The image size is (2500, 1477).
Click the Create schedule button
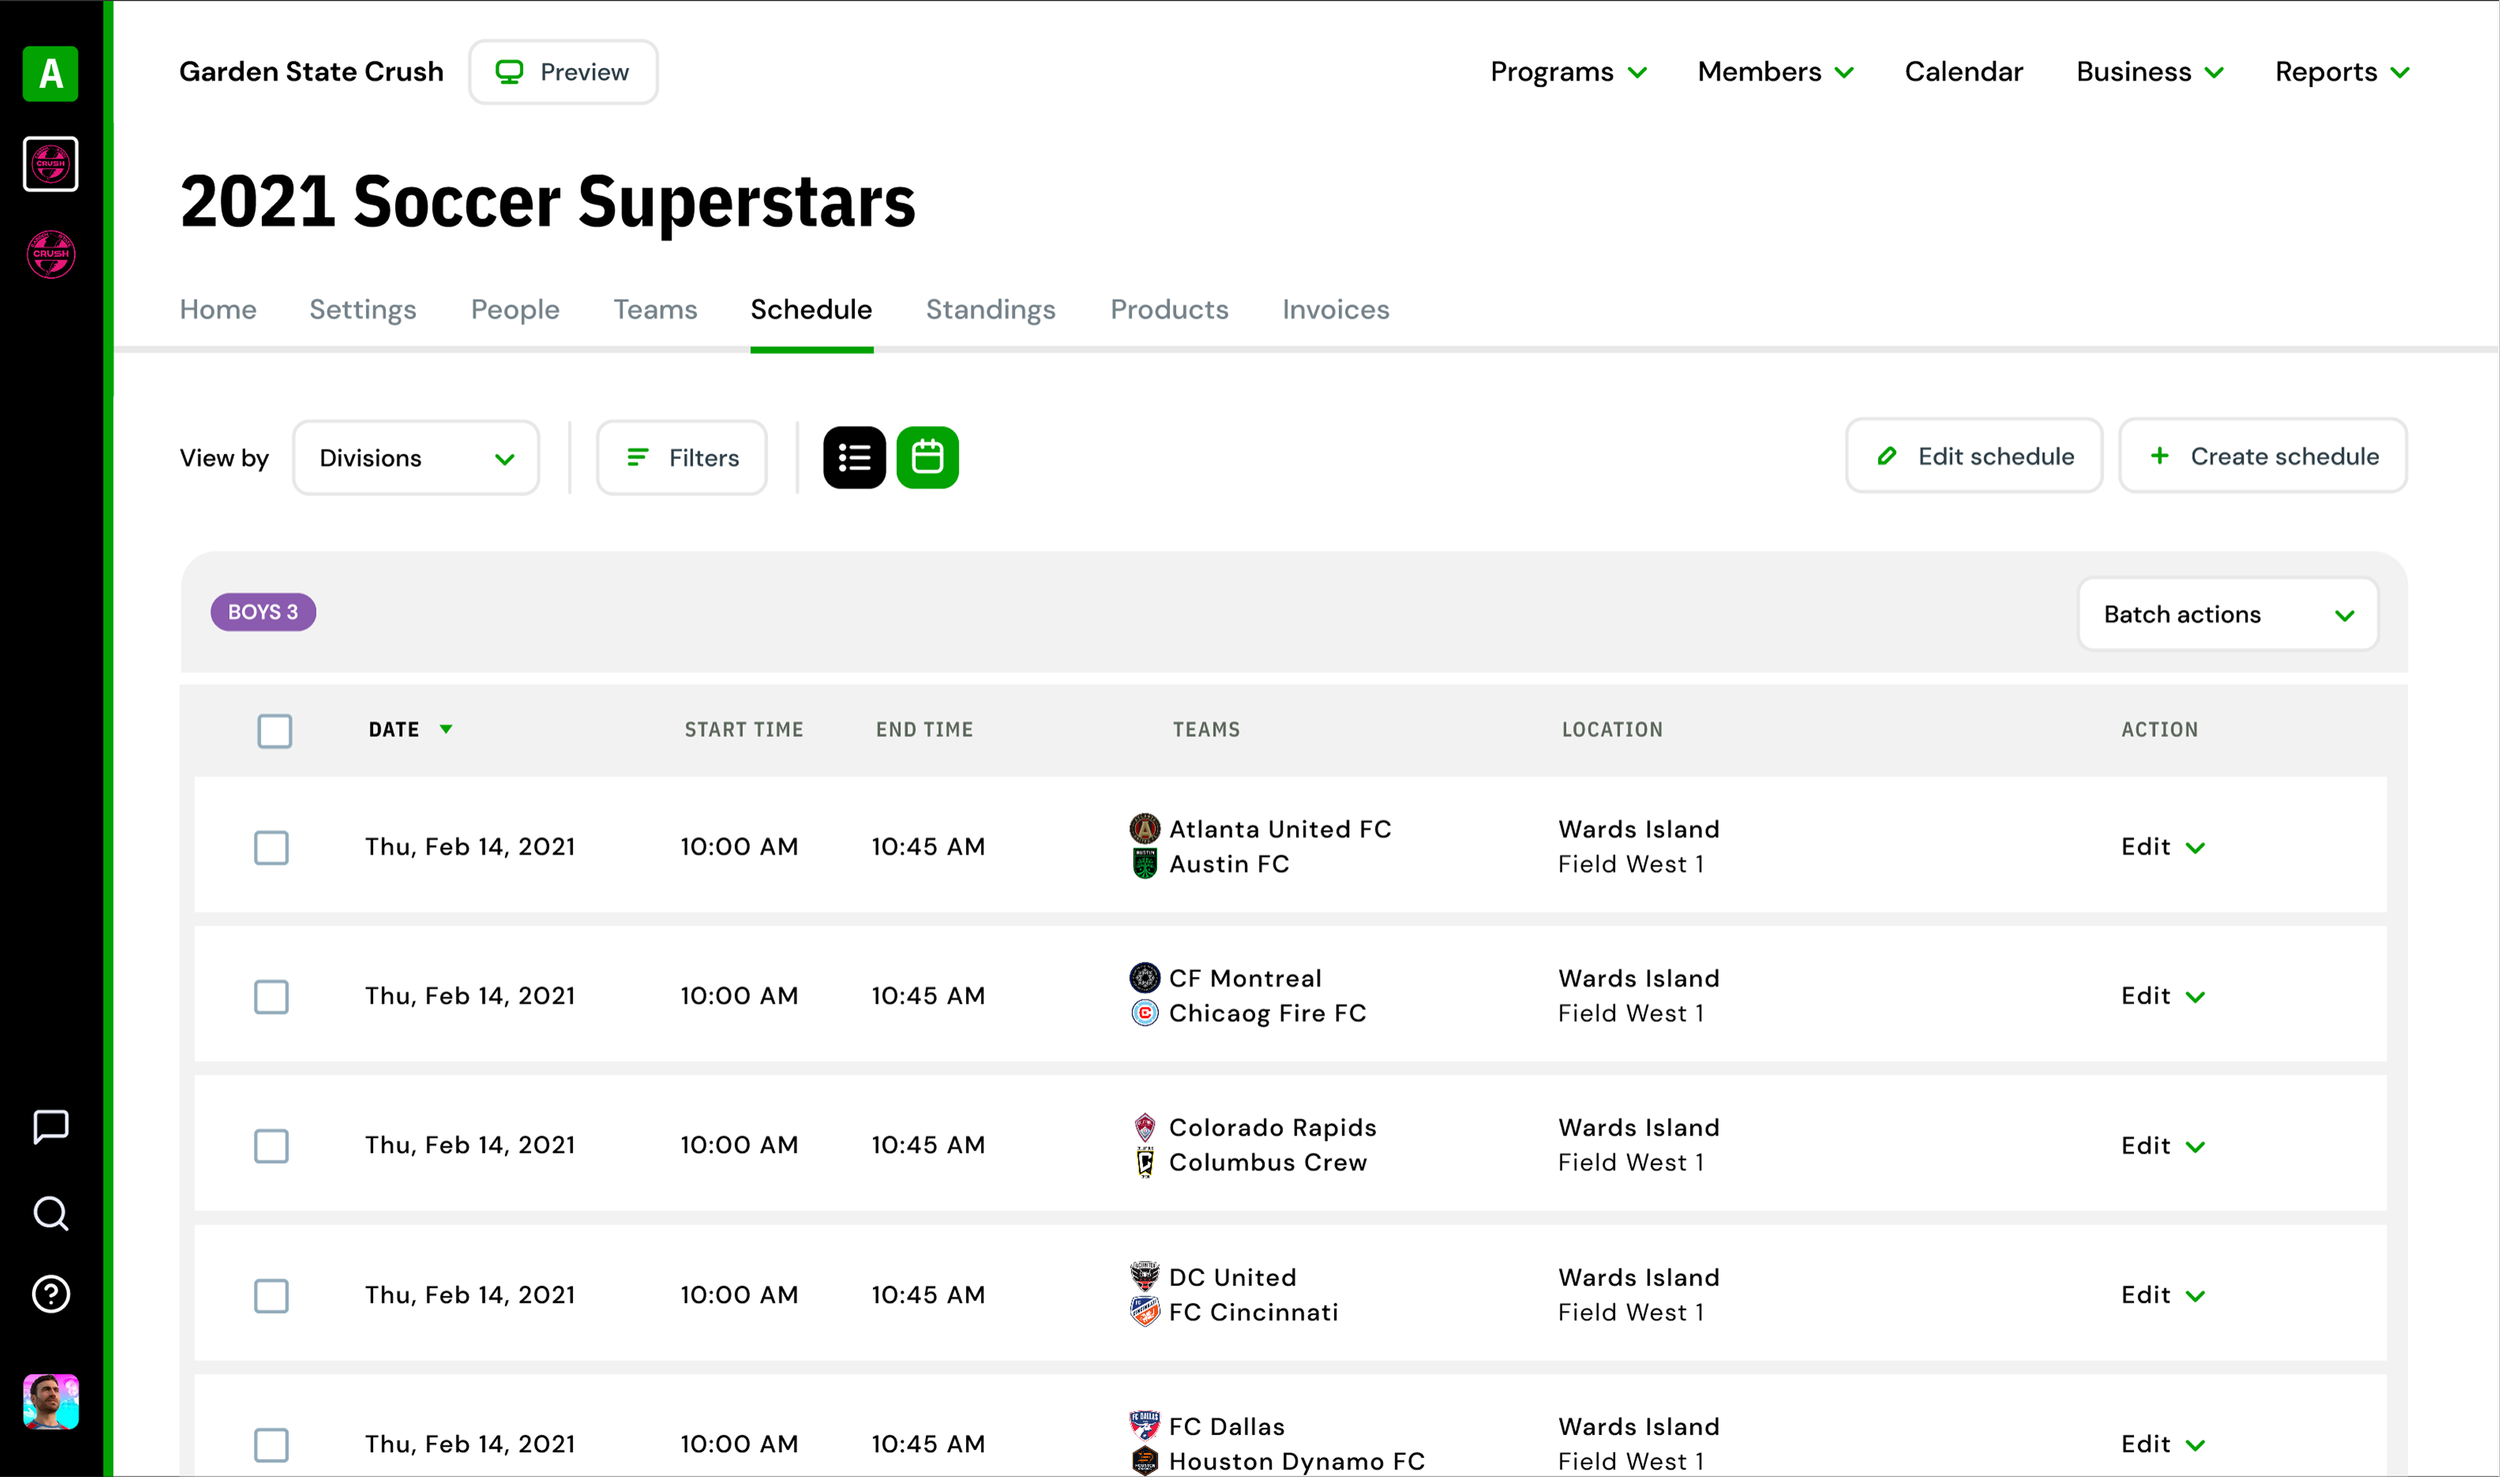pos(2262,457)
